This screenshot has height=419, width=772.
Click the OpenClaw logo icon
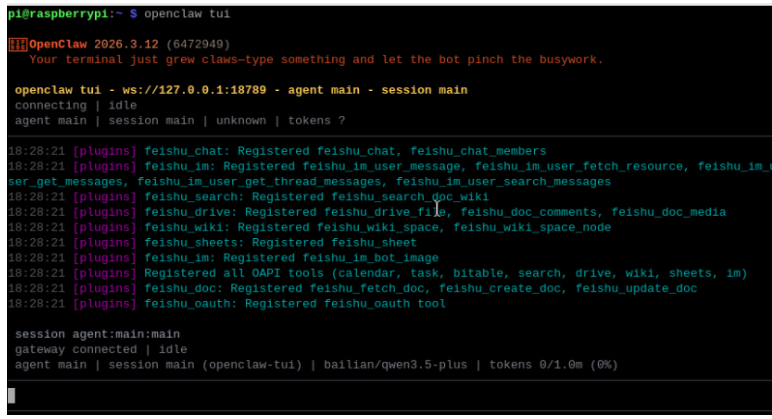18,45
